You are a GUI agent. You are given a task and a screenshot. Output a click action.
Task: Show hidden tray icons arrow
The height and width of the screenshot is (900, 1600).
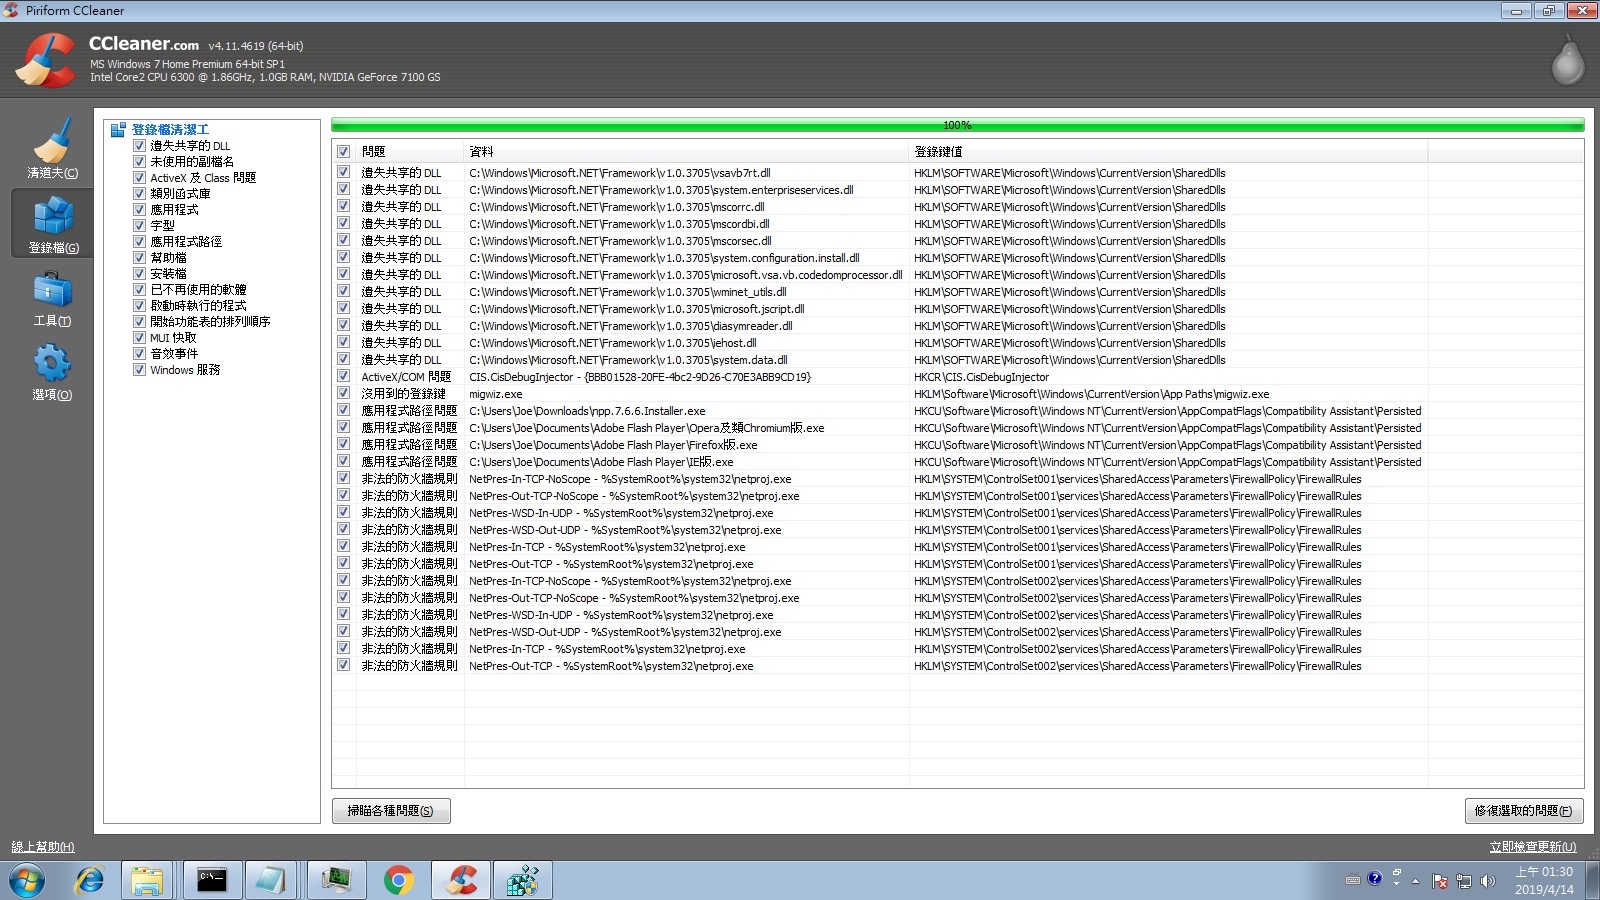click(1415, 881)
